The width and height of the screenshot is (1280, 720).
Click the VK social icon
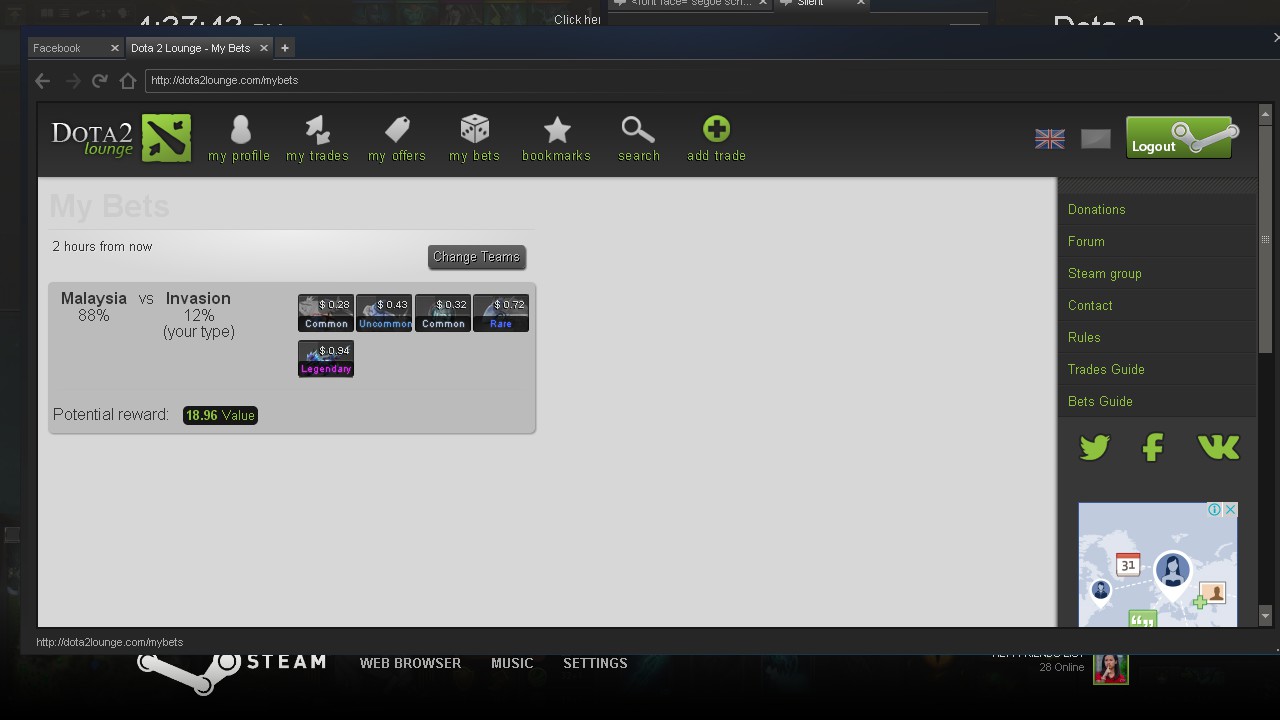[x=1218, y=447]
